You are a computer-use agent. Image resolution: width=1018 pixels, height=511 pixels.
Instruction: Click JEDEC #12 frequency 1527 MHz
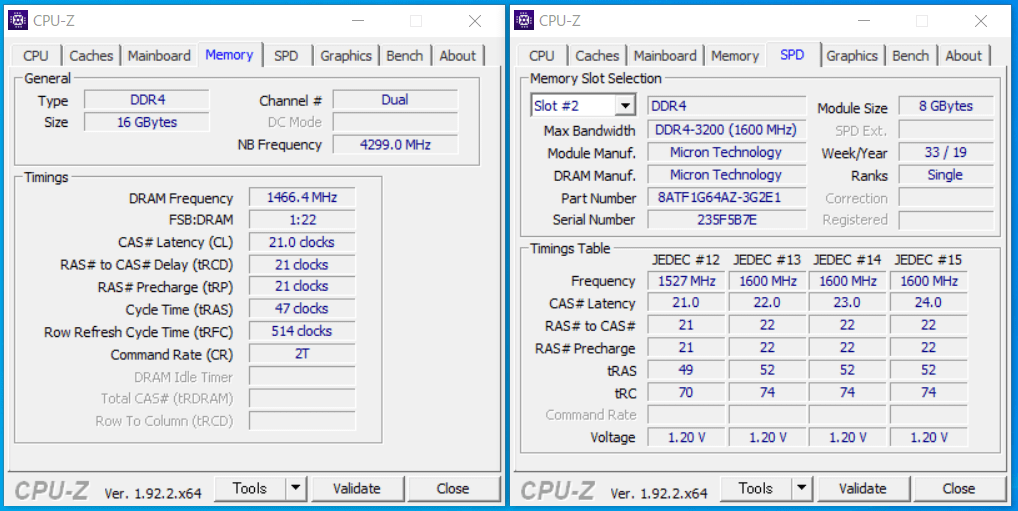pos(686,281)
